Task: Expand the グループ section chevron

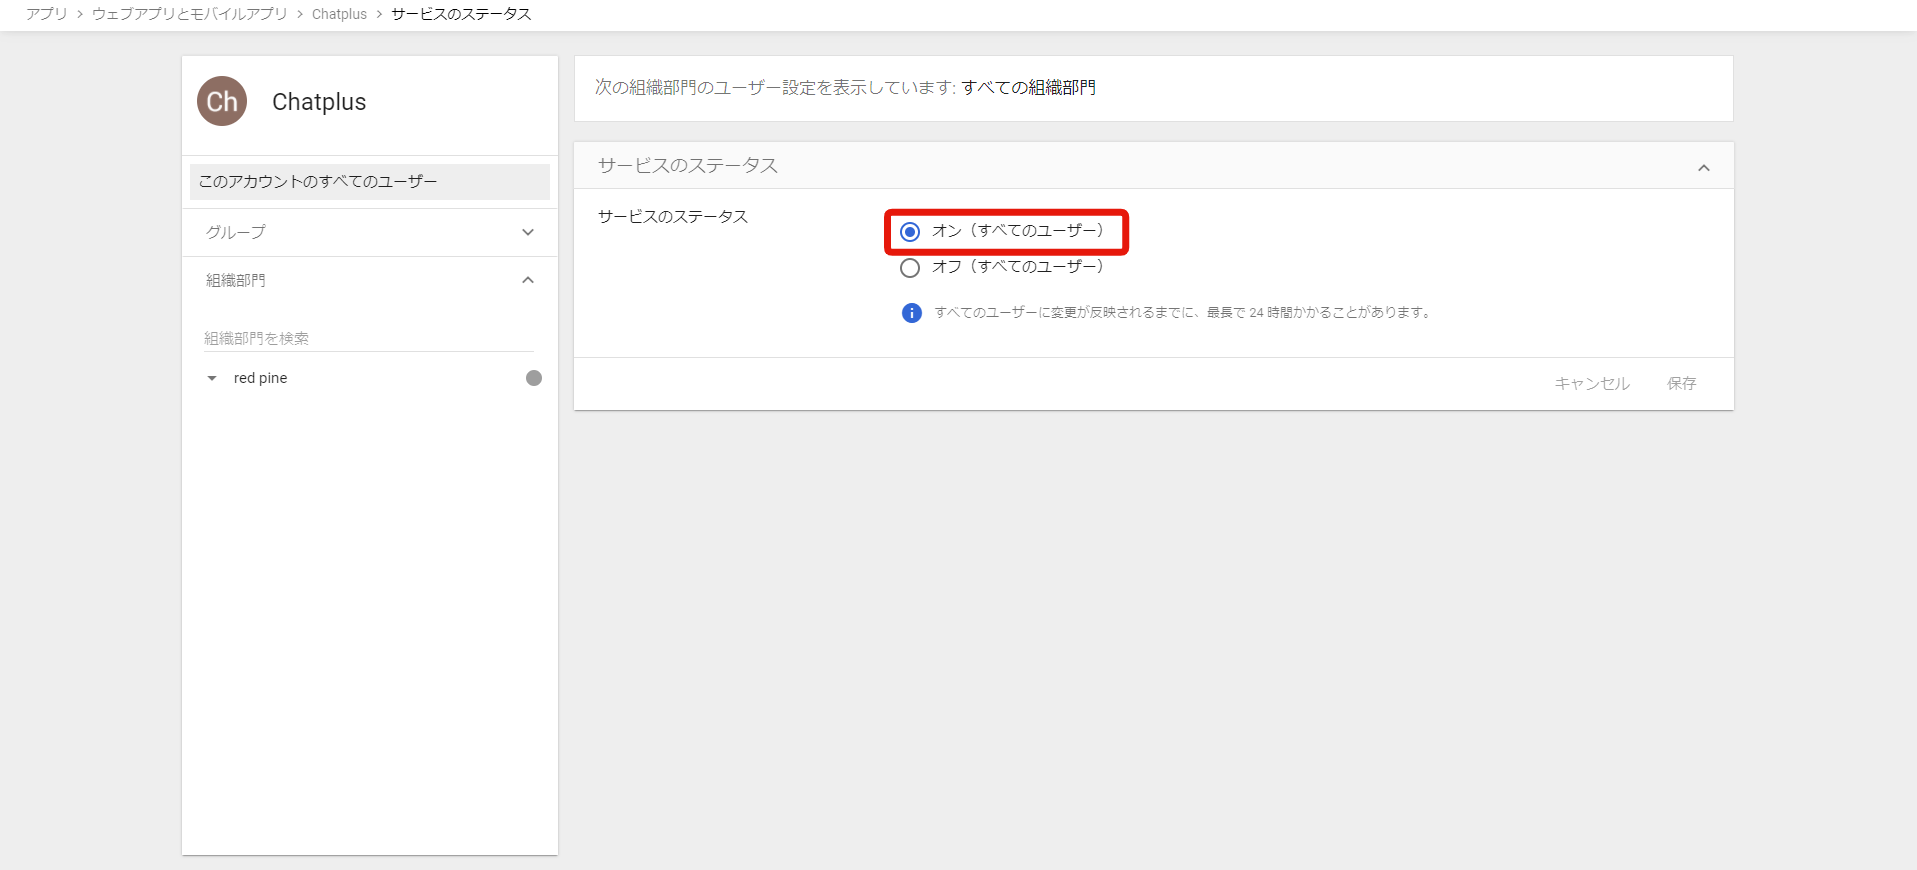Action: pyautogui.click(x=528, y=232)
